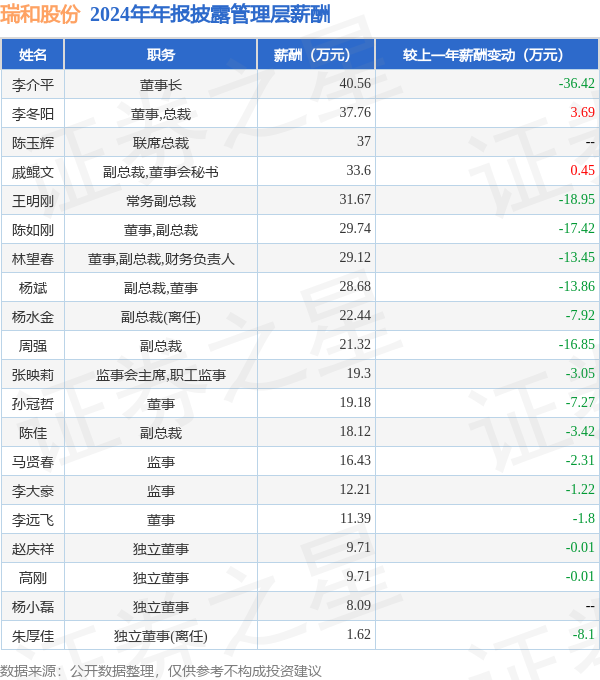Screen dimensions: 600x680
Task: Click the heading 2024年年报披露管理层薪酬
Action: (x=210, y=14)
